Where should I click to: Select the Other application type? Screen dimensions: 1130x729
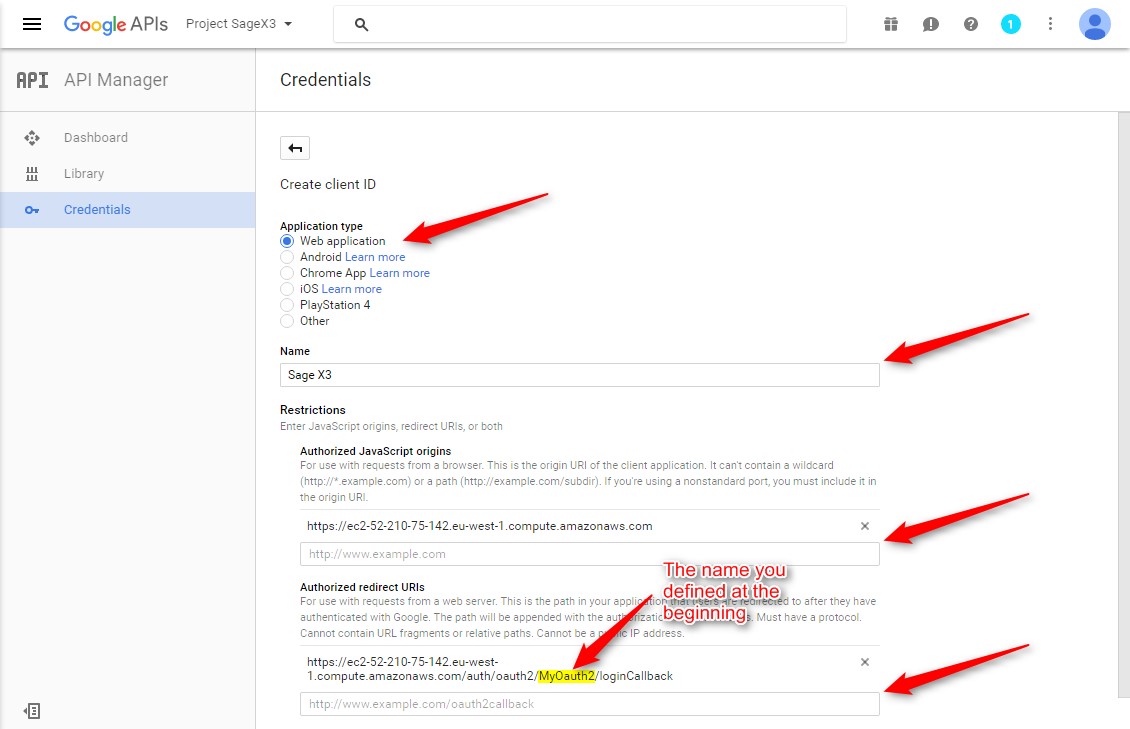click(287, 321)
